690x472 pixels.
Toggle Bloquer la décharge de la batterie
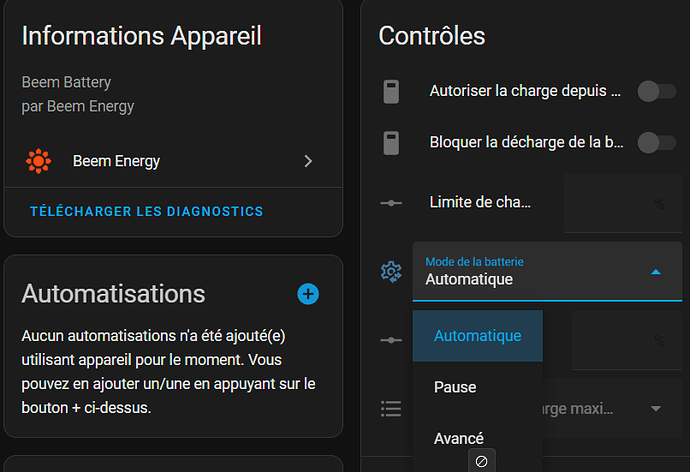[657, 143]
